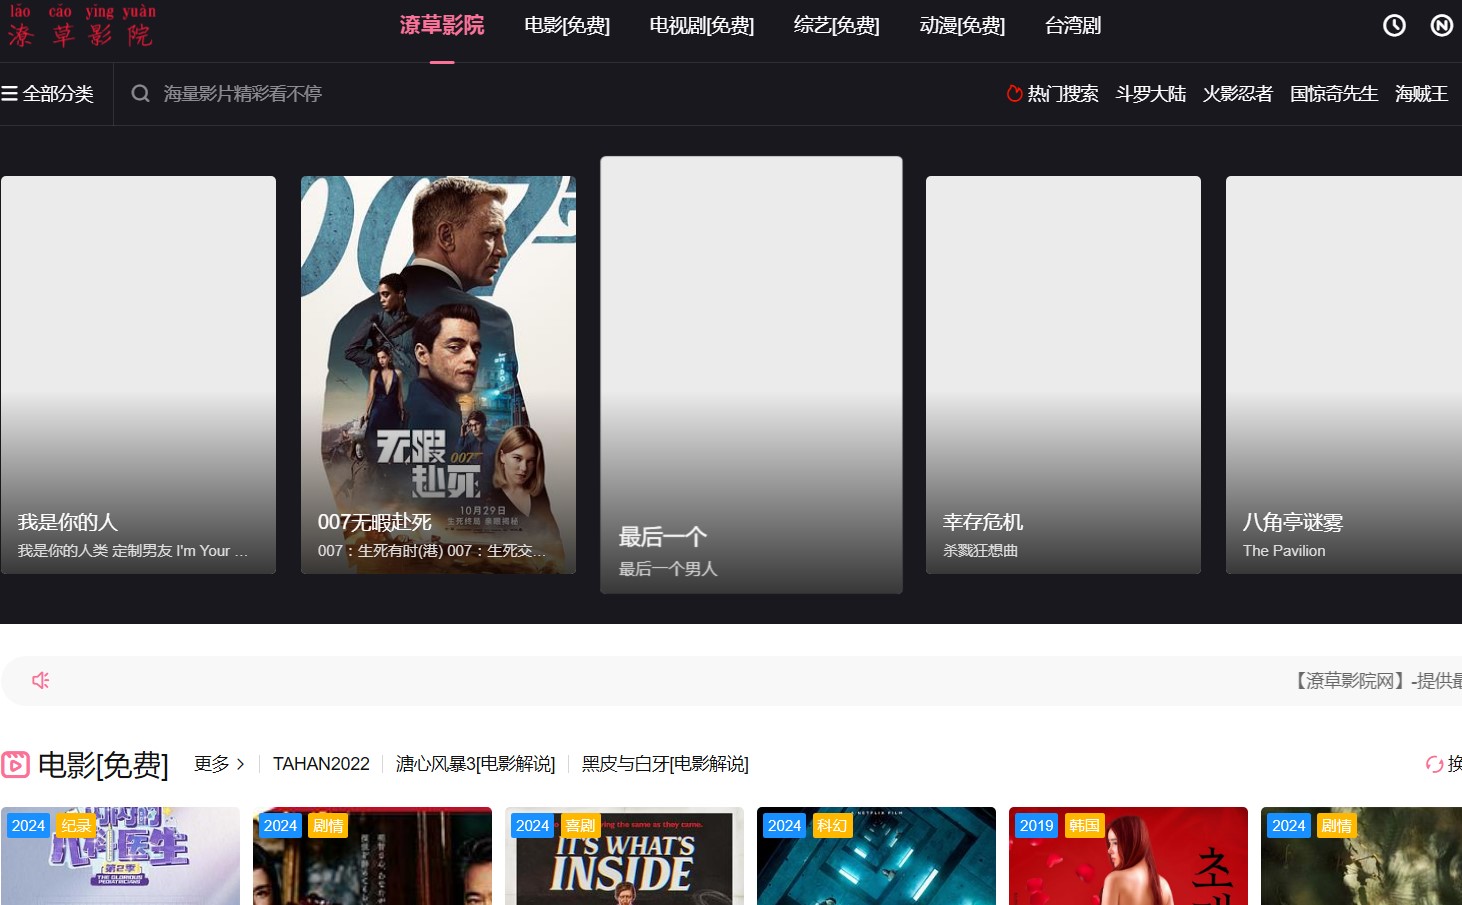Open the 2024 科幻 movie thumbnail

point(876,856)
